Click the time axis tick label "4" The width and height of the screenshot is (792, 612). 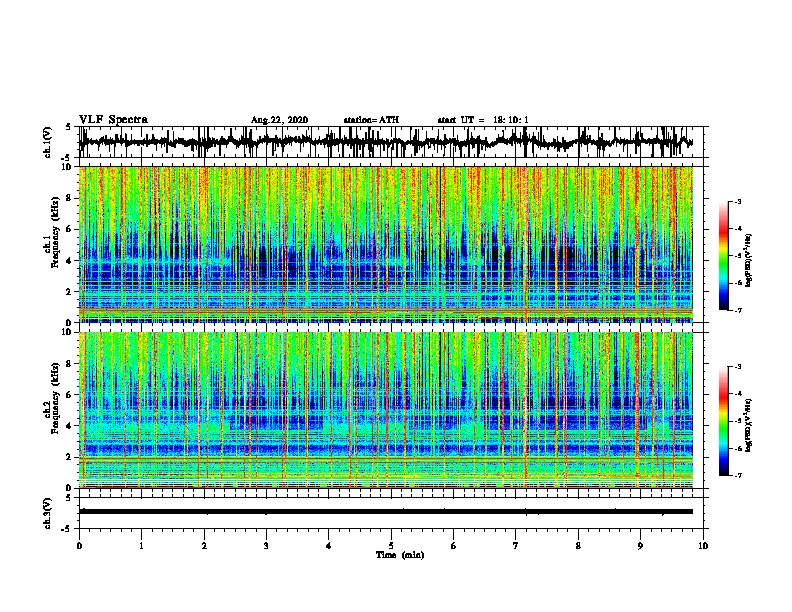[x=329, y=546]
